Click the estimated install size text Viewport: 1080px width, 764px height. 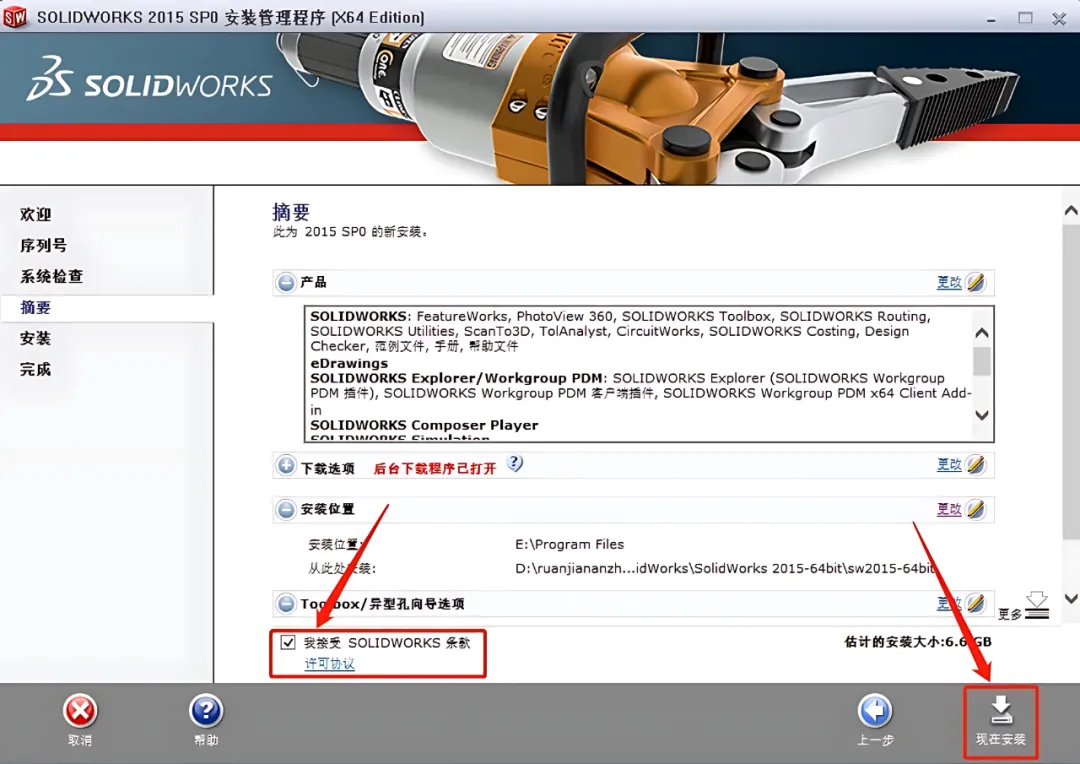[x=917, y=642]
